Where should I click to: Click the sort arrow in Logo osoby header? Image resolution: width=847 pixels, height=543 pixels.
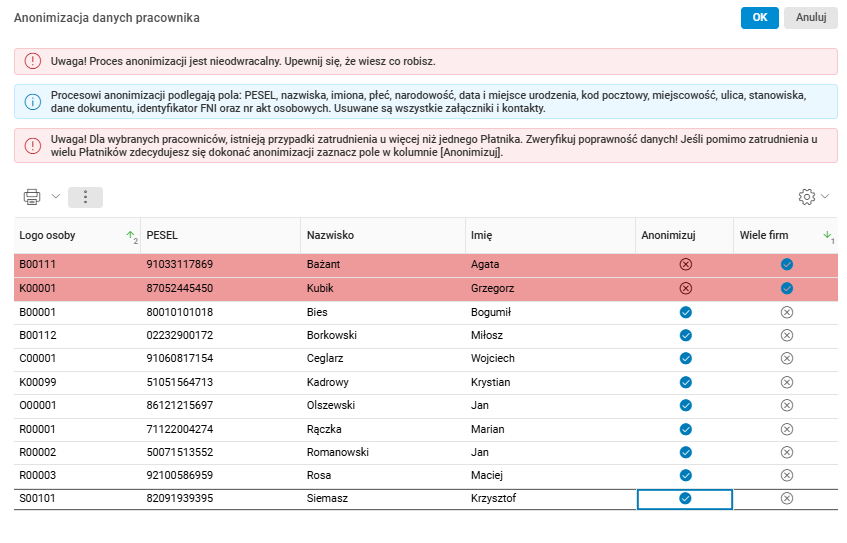(130, 236)
